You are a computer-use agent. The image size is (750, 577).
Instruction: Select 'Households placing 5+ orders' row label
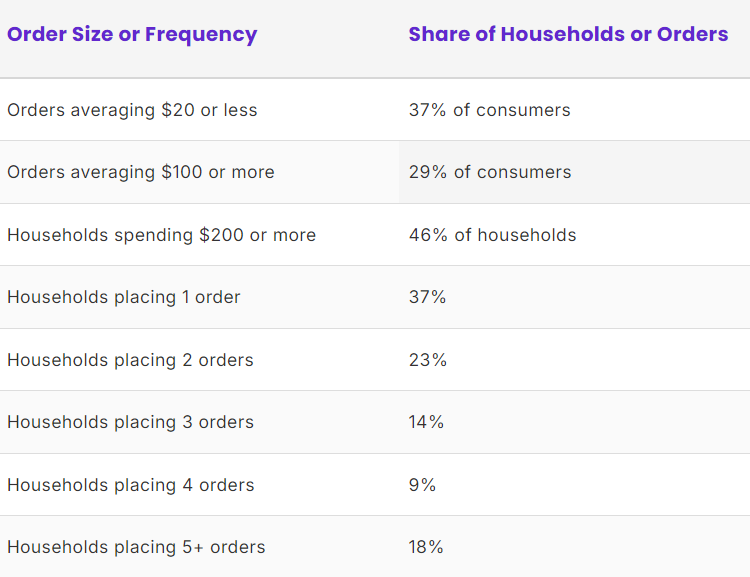(136, 547)
